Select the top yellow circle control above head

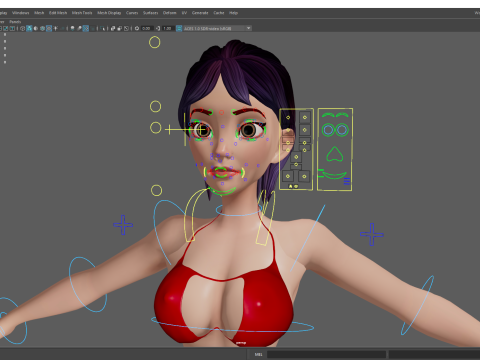tap(155, 42)
